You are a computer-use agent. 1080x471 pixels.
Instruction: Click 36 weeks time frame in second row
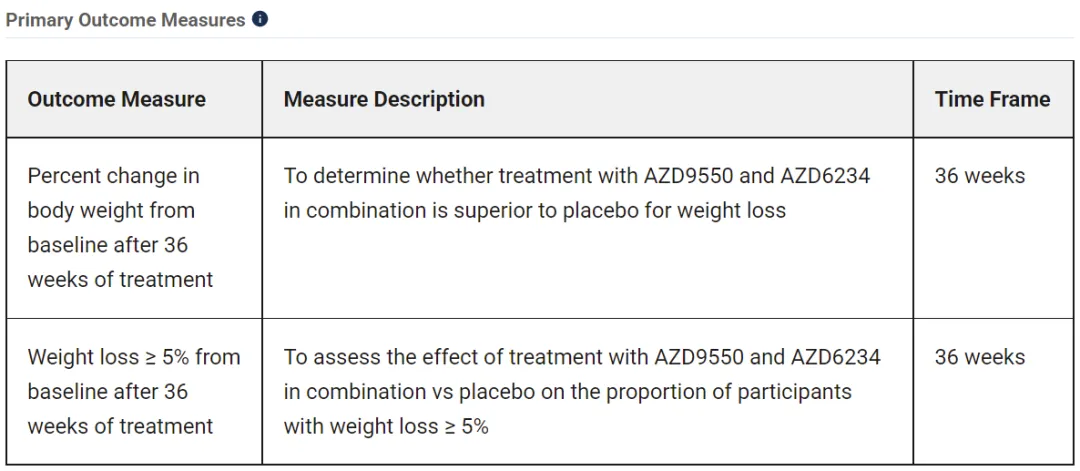pos(979,357)
